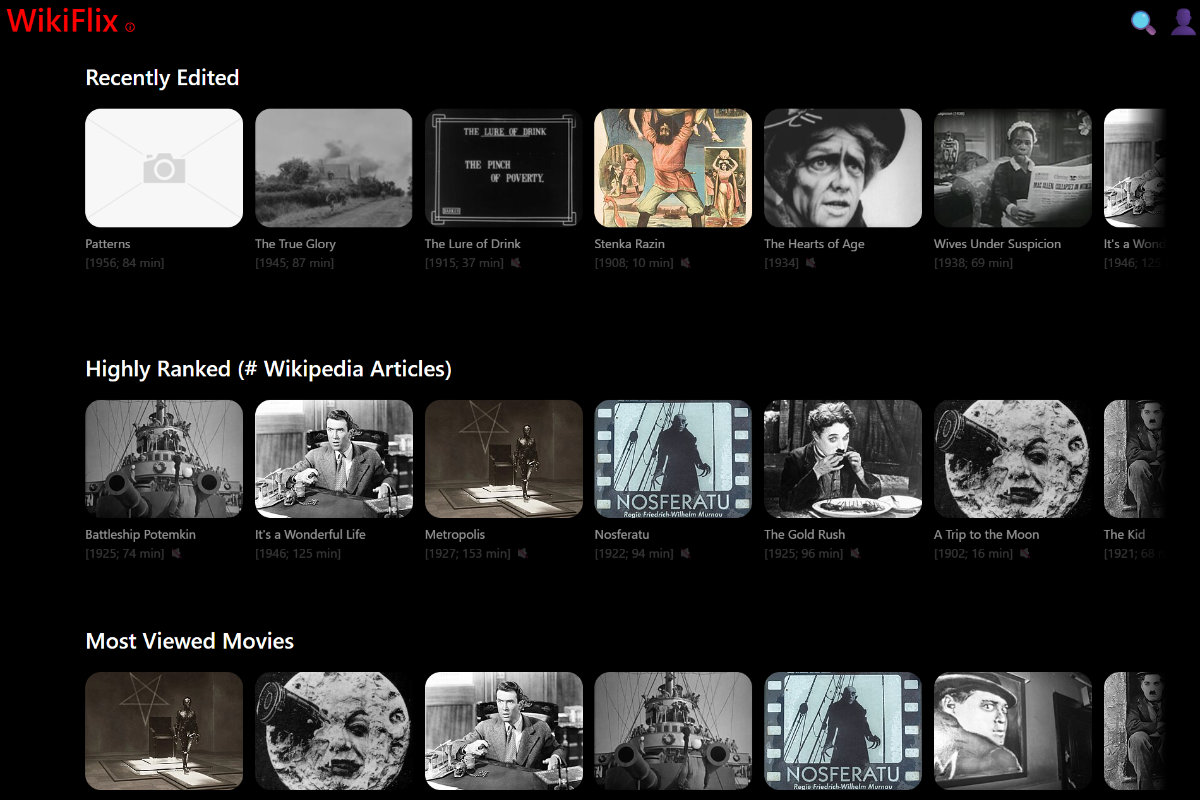Open the user profile icon
Screen dimensions: 1200x800
point(1183,22)
